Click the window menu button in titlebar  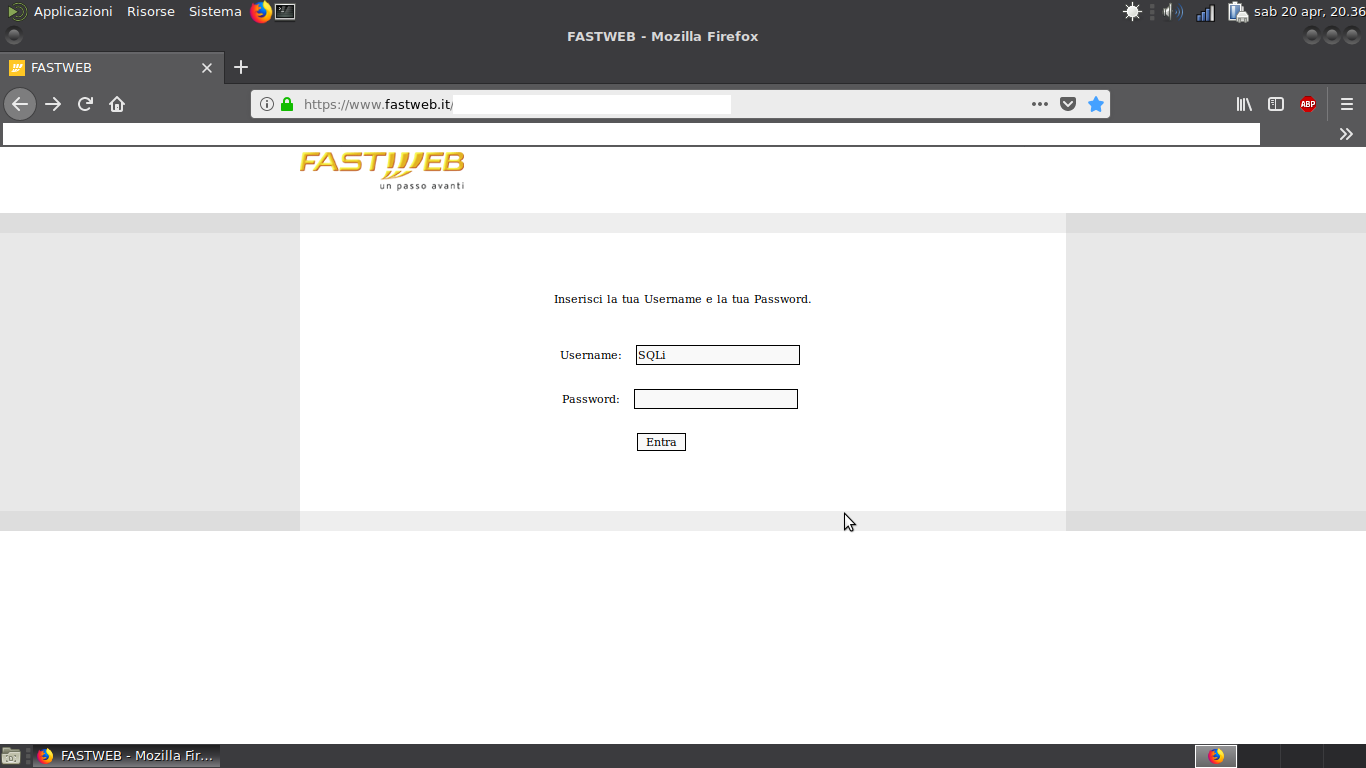pyautogui.click(x=13, y=36)
